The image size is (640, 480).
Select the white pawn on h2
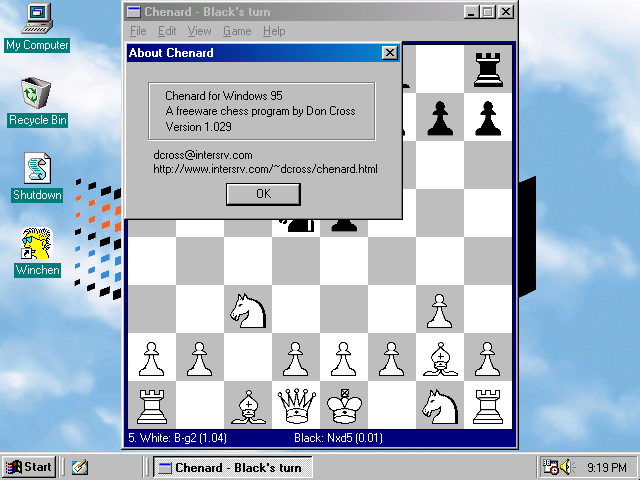(487, 359)
